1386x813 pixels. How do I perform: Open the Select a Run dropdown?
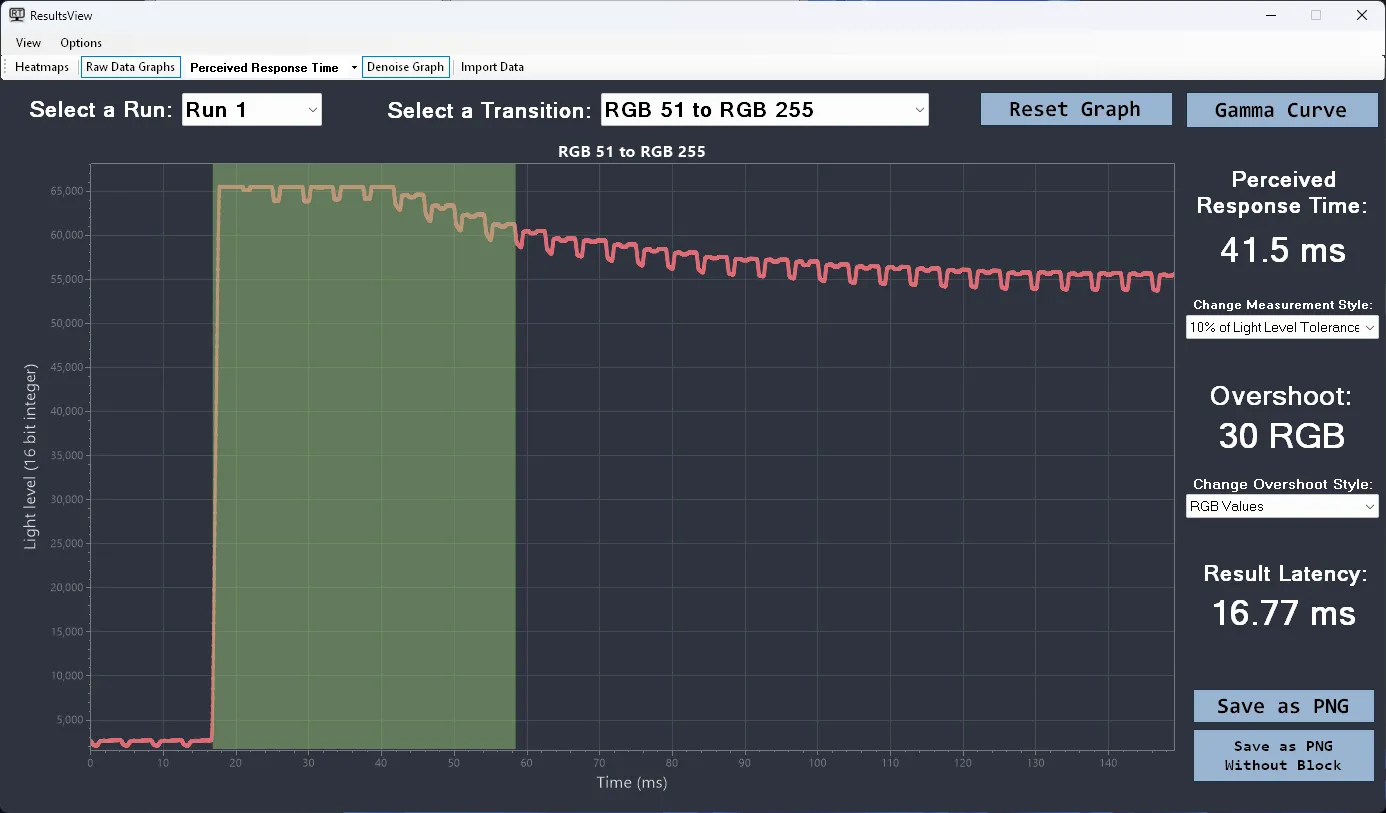[252, 110]
